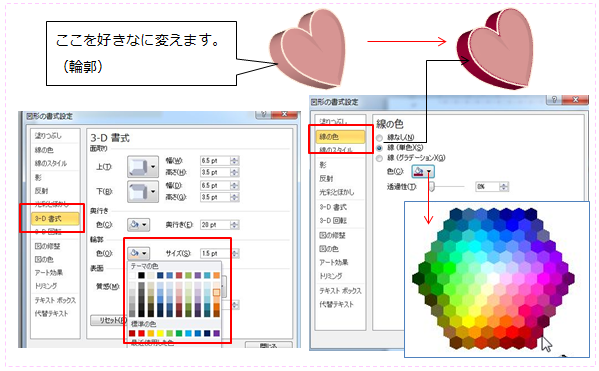Screen dimensions: 599x371
Task: Click 奥行き(E) 20 pt depth field
Action: pyautogui.click(x=215, y=225)
